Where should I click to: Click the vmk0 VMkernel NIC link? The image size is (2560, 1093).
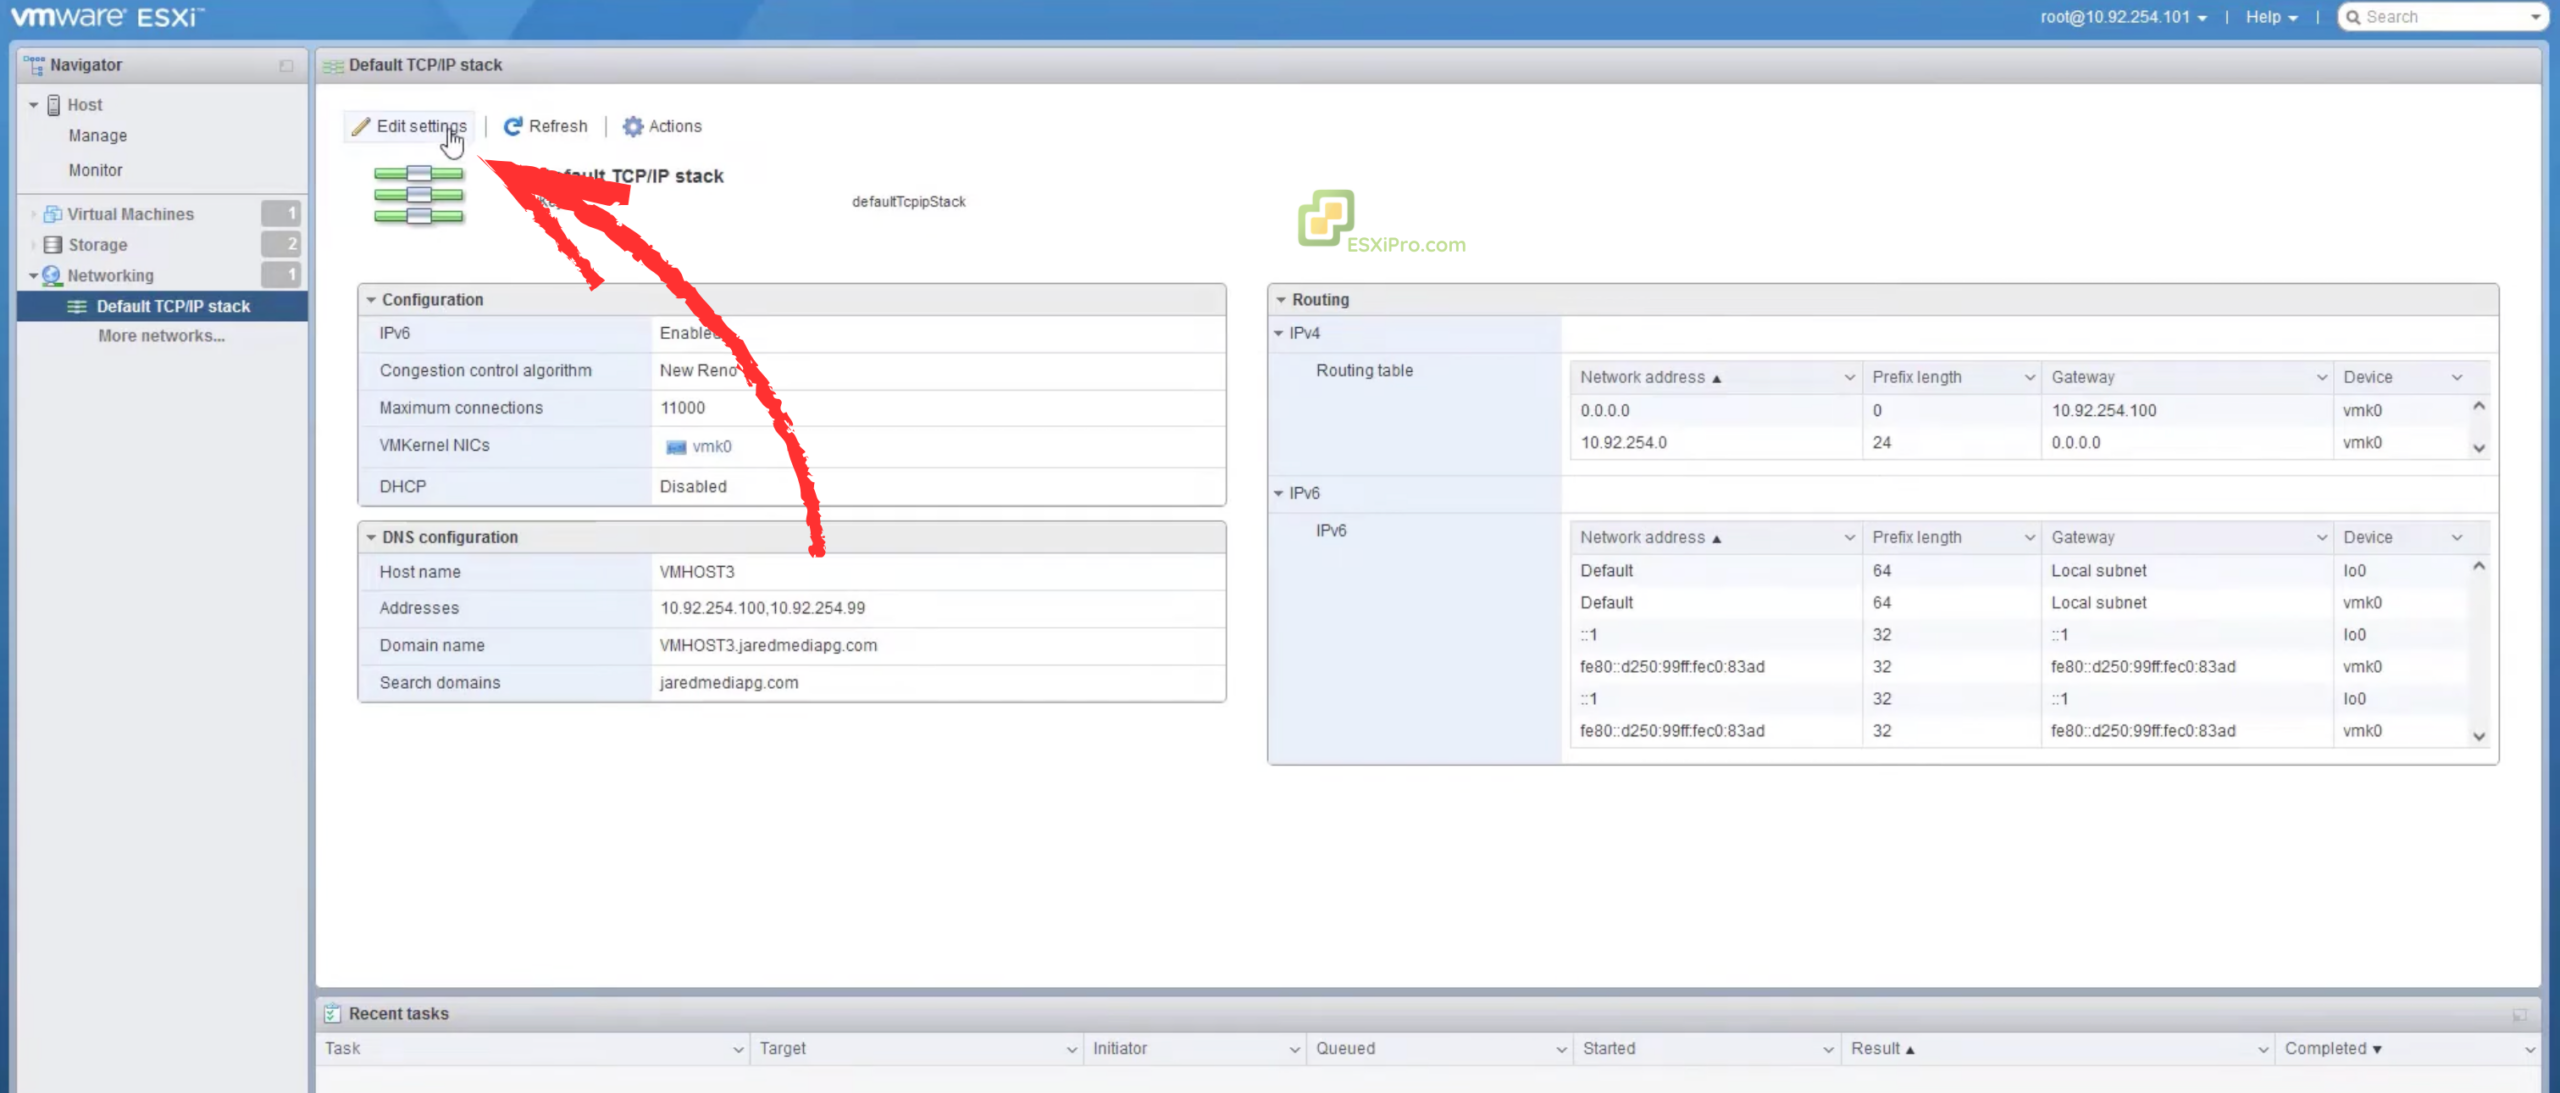click(711, 447)
